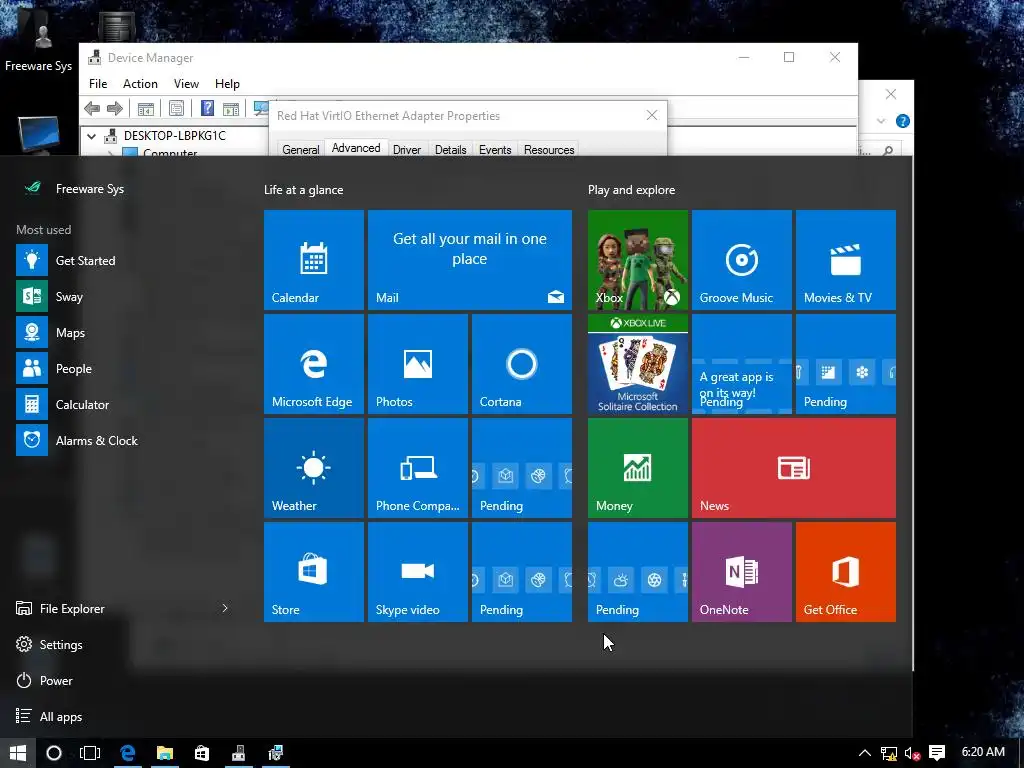
Task: Click blue help icon in background window
Action: tap(903, 121)
